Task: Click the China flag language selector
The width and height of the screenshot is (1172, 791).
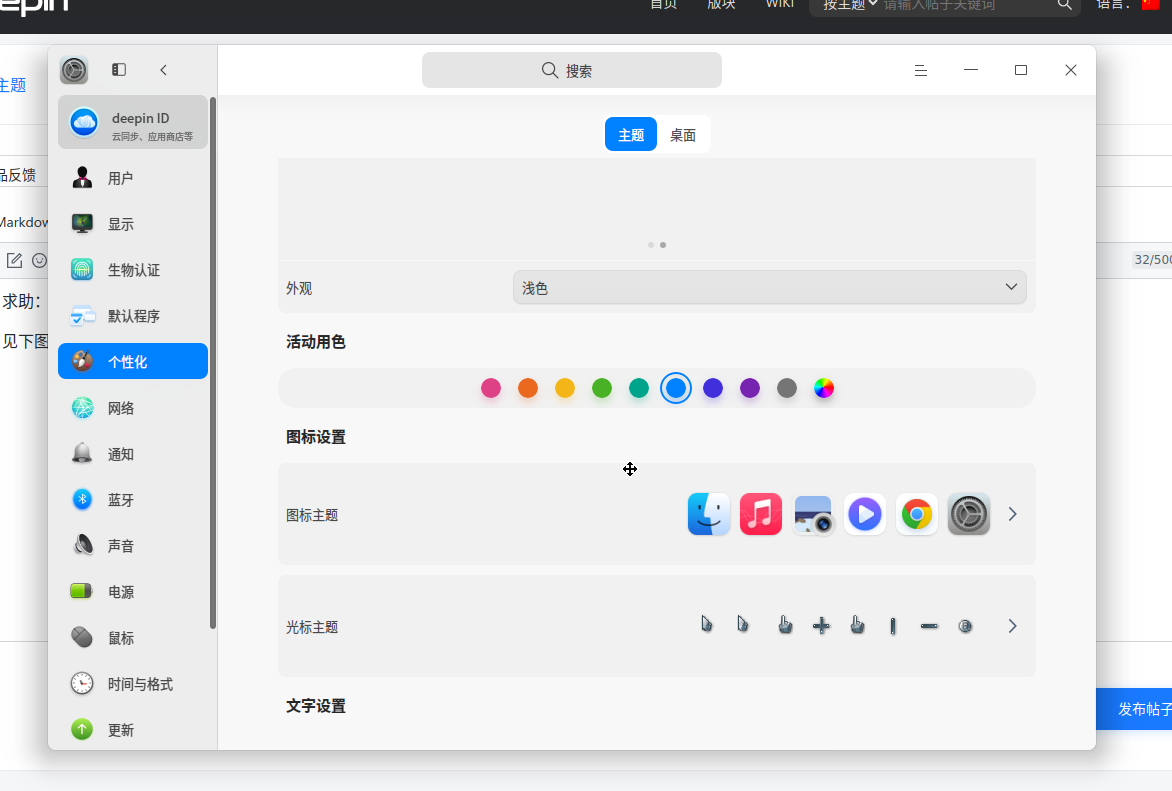Action: tap(1151, 4)
